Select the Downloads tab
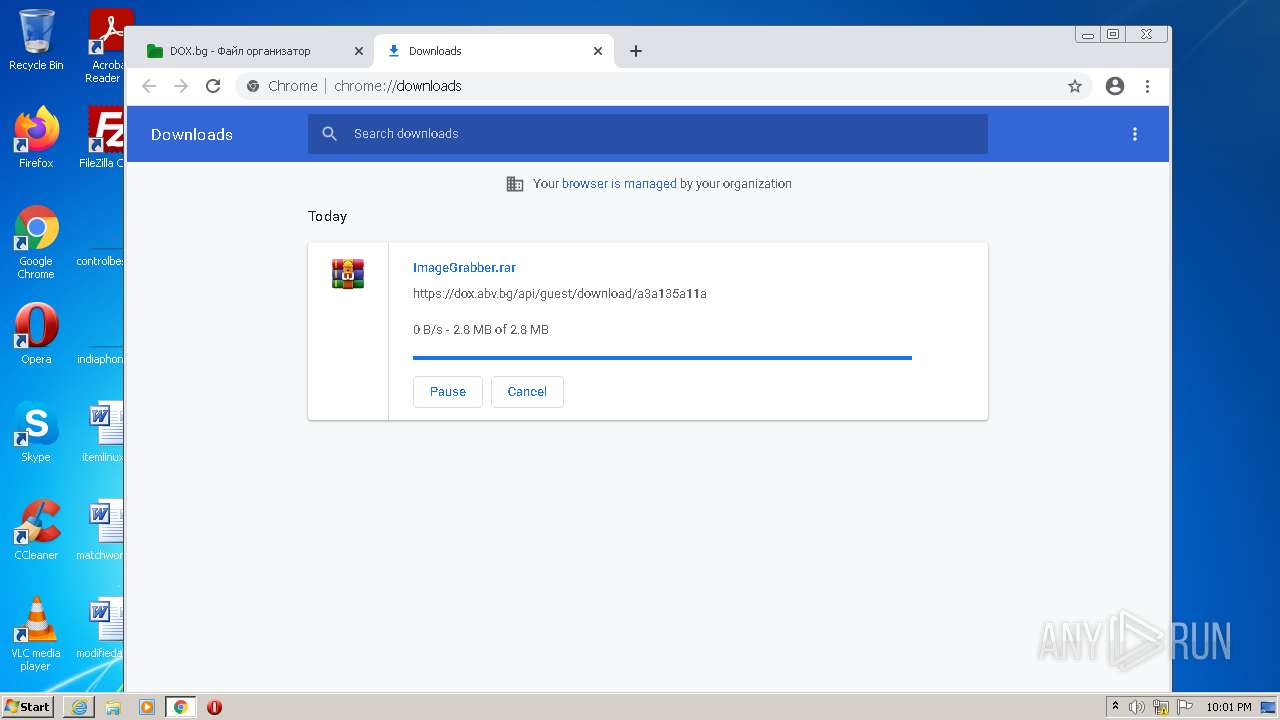 pyautogui.click(x=493, y=51)
